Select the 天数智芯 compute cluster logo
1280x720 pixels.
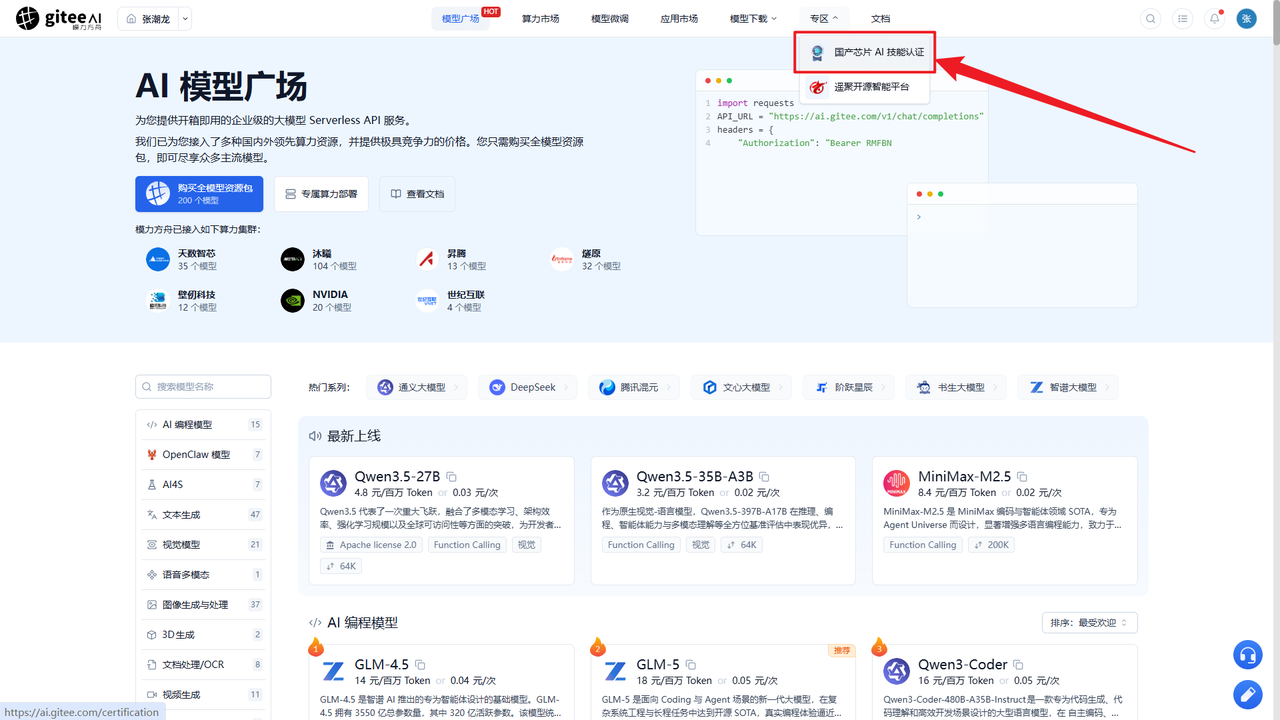(x=158, y=260)
